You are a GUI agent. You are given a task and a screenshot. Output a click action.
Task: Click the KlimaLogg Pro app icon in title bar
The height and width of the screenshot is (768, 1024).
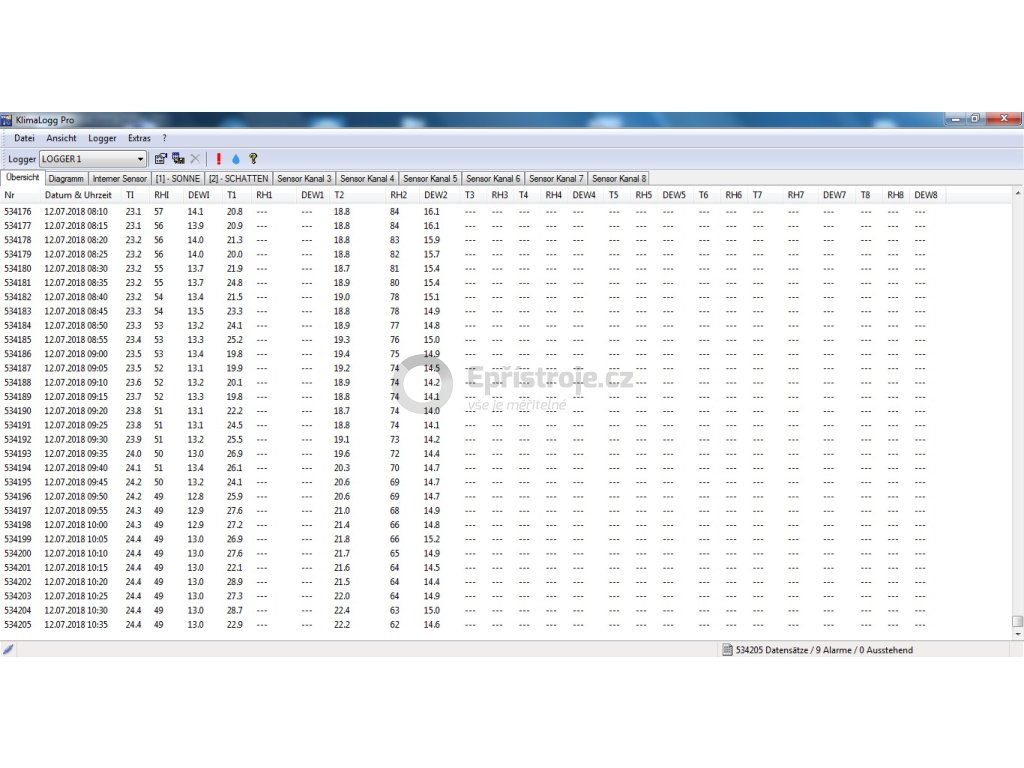[x=7, y=120]
